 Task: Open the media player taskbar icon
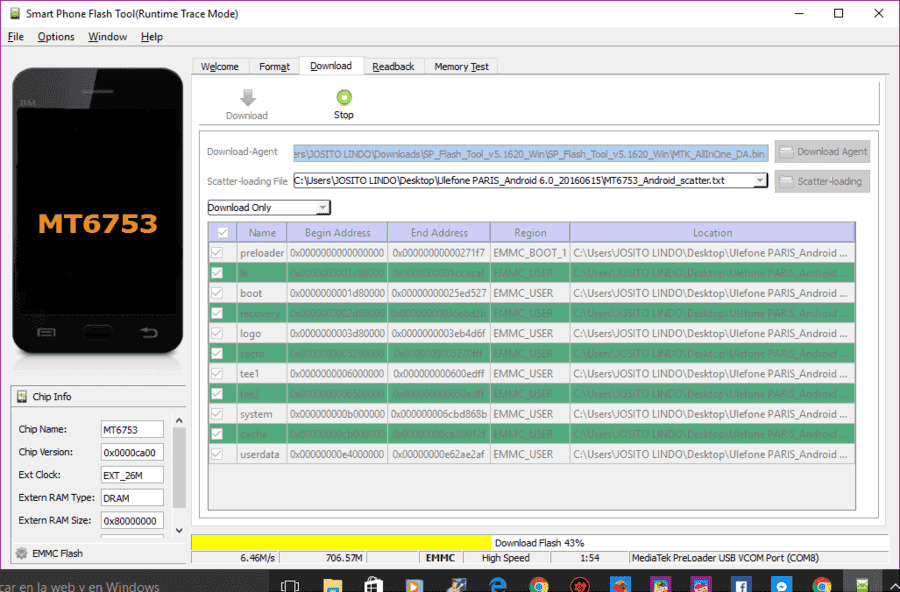[413, 585]
